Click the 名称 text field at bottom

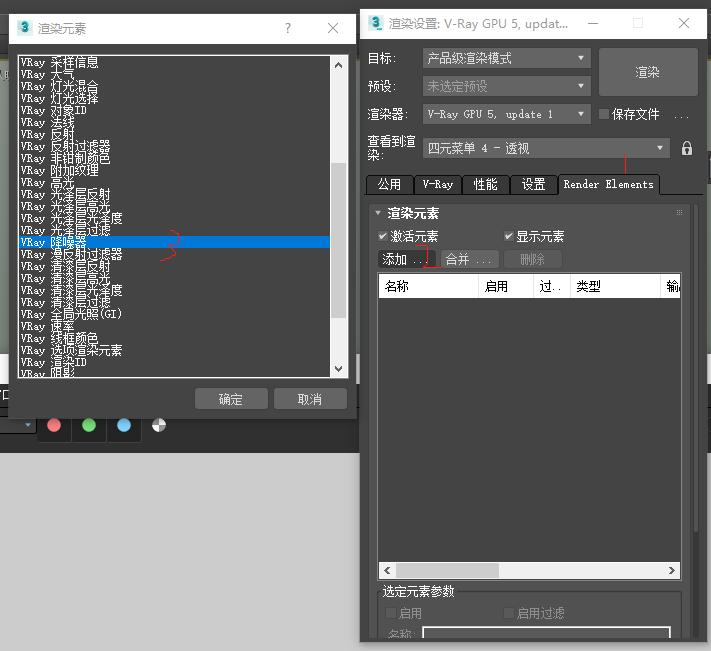546,632
